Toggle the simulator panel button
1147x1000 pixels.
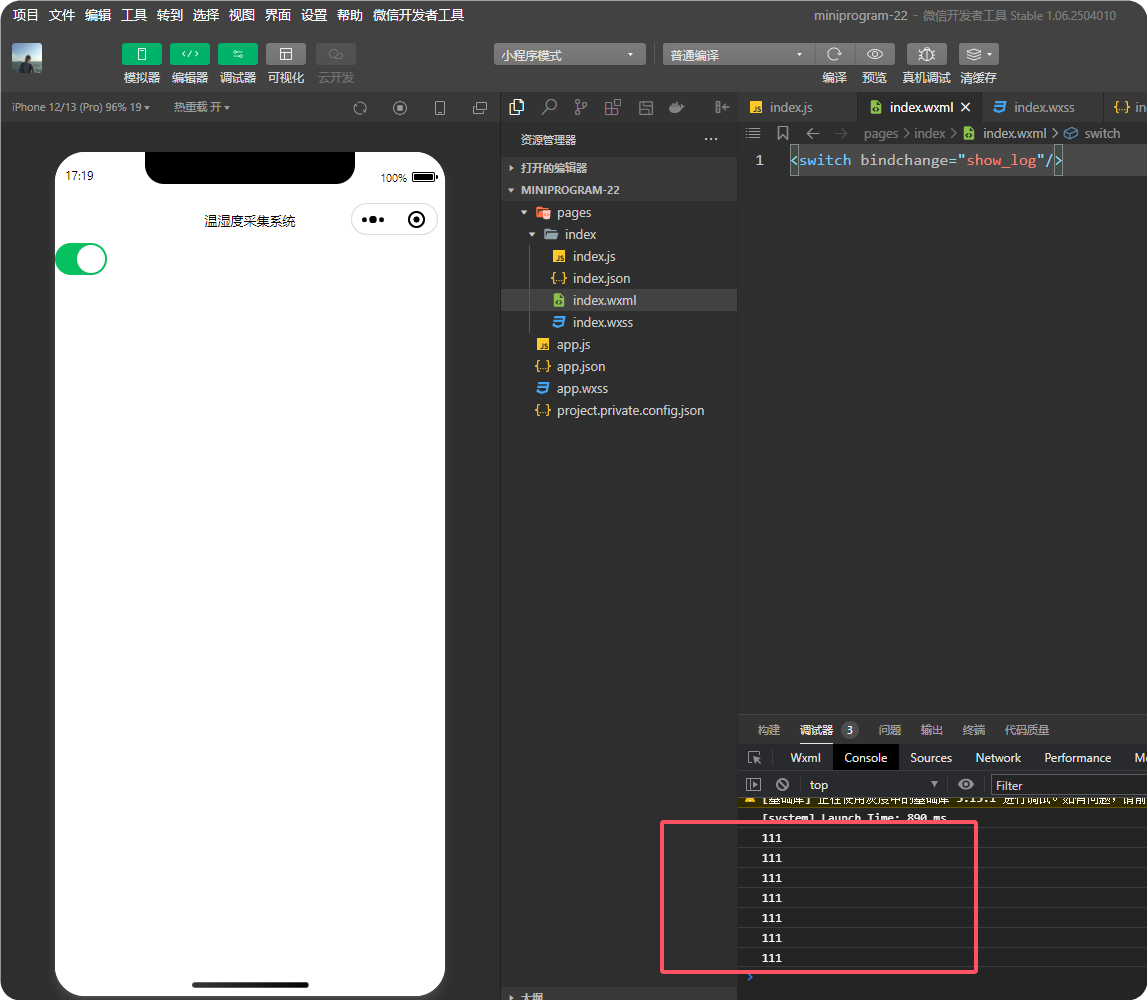(141, 54)
